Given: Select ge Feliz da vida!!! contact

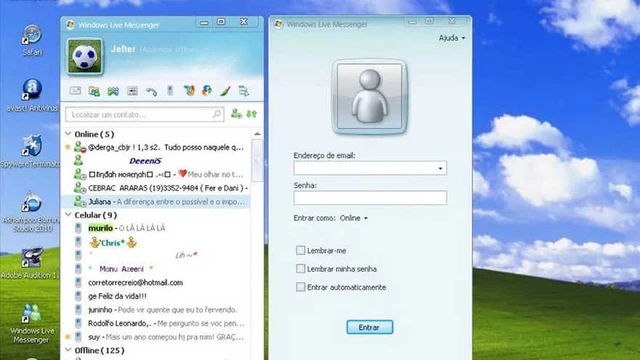Looking at the screenshot, I should click(x=157, y=296).
